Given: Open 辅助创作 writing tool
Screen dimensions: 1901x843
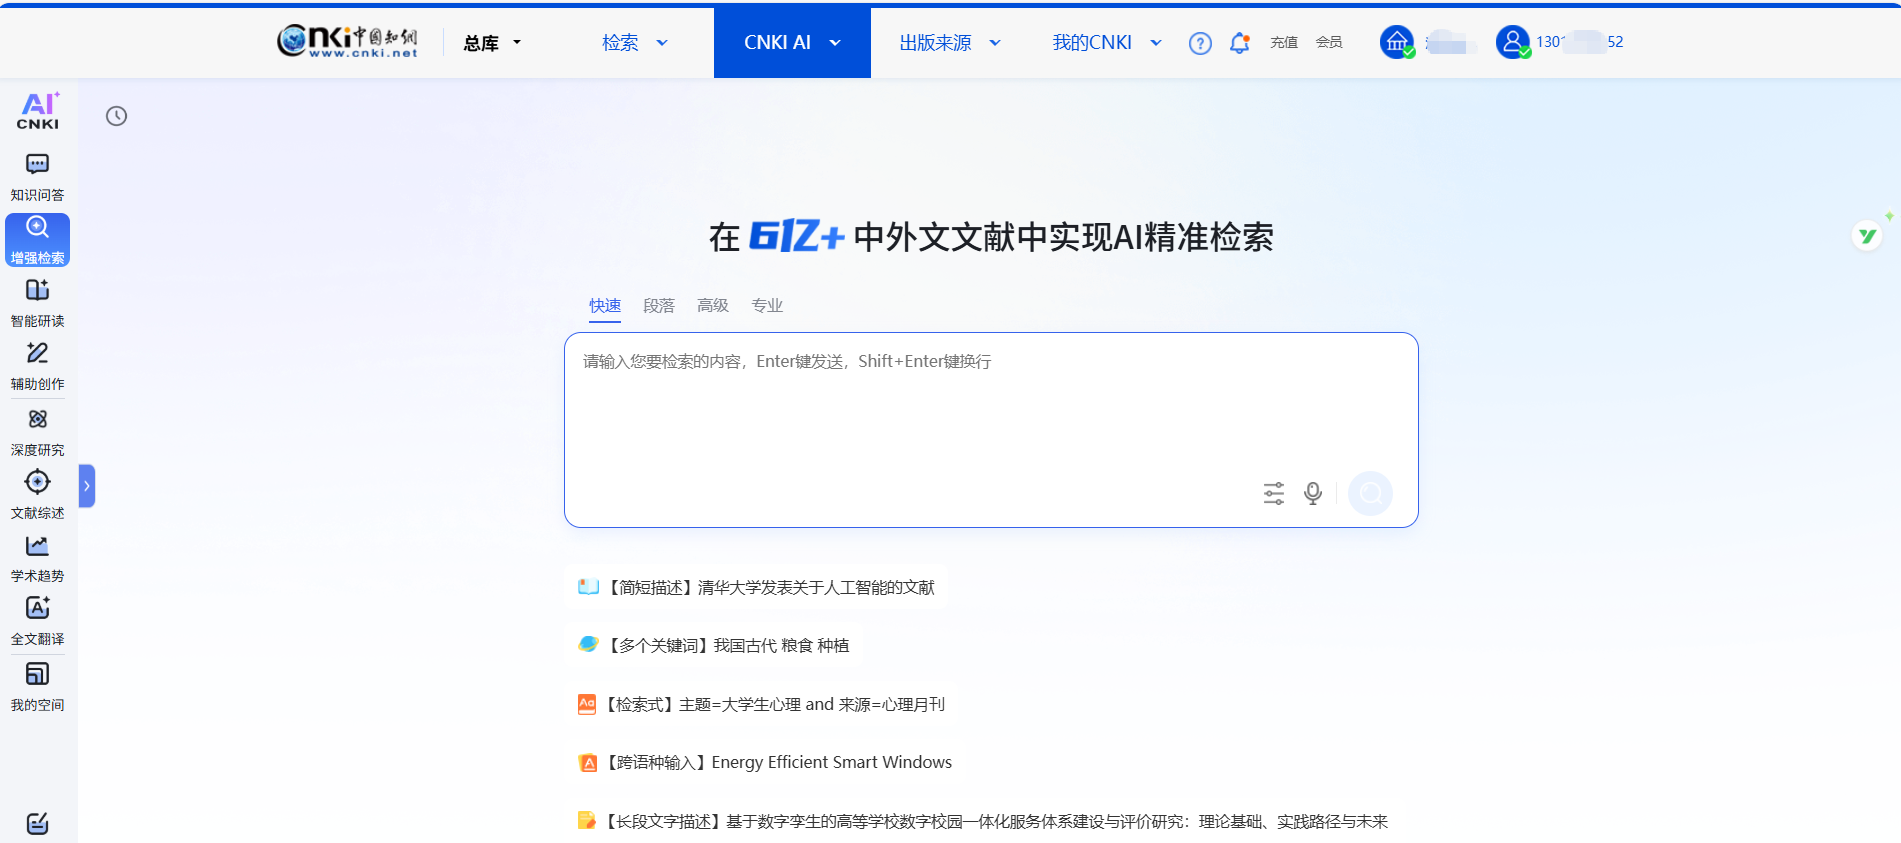Looking at the screenshot, I should [x=37, y=354].
